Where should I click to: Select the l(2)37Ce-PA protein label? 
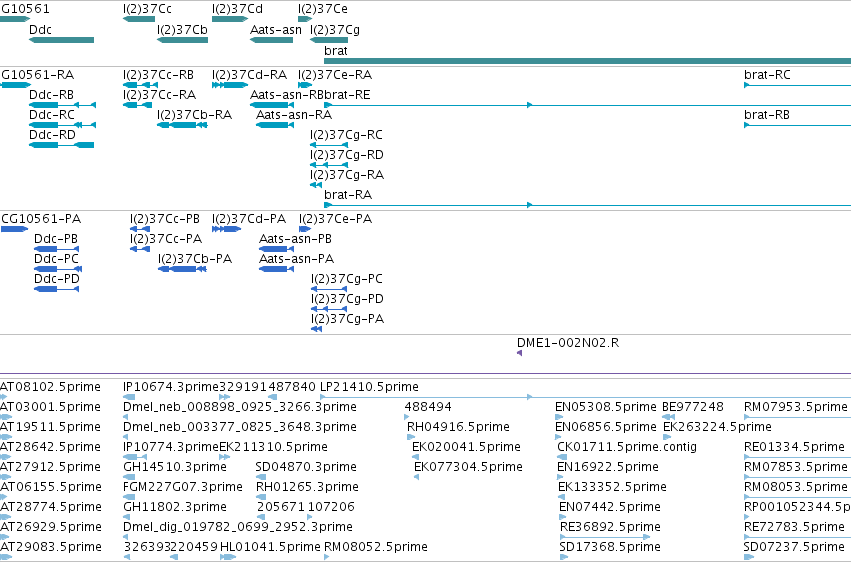pyautogui.click(x=335, y=219)
